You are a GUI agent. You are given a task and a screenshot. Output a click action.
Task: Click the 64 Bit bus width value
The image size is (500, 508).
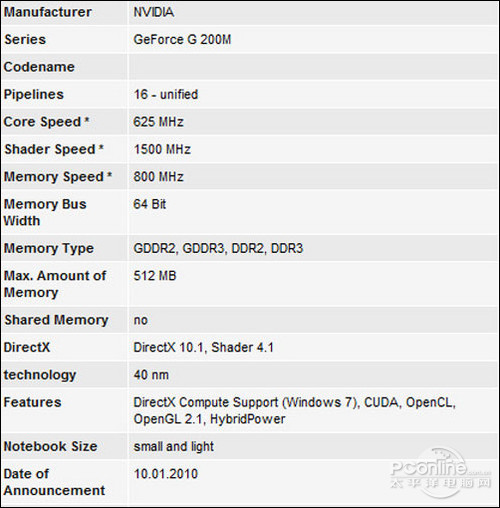150,204
